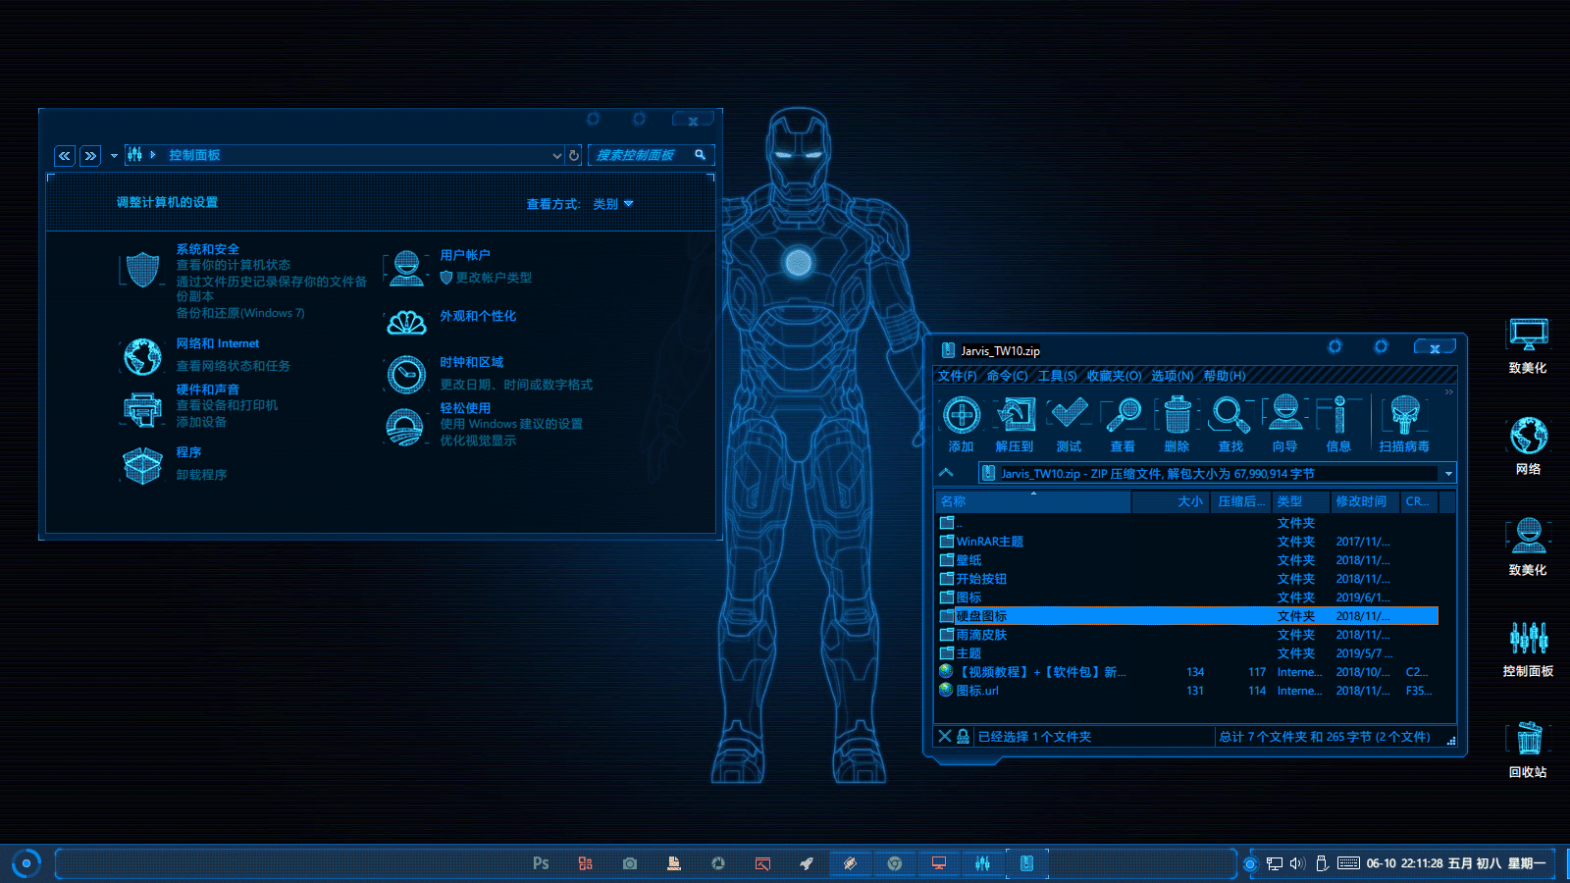
Task: Select the 壁纸 folder row
Action: point(1188,560)
